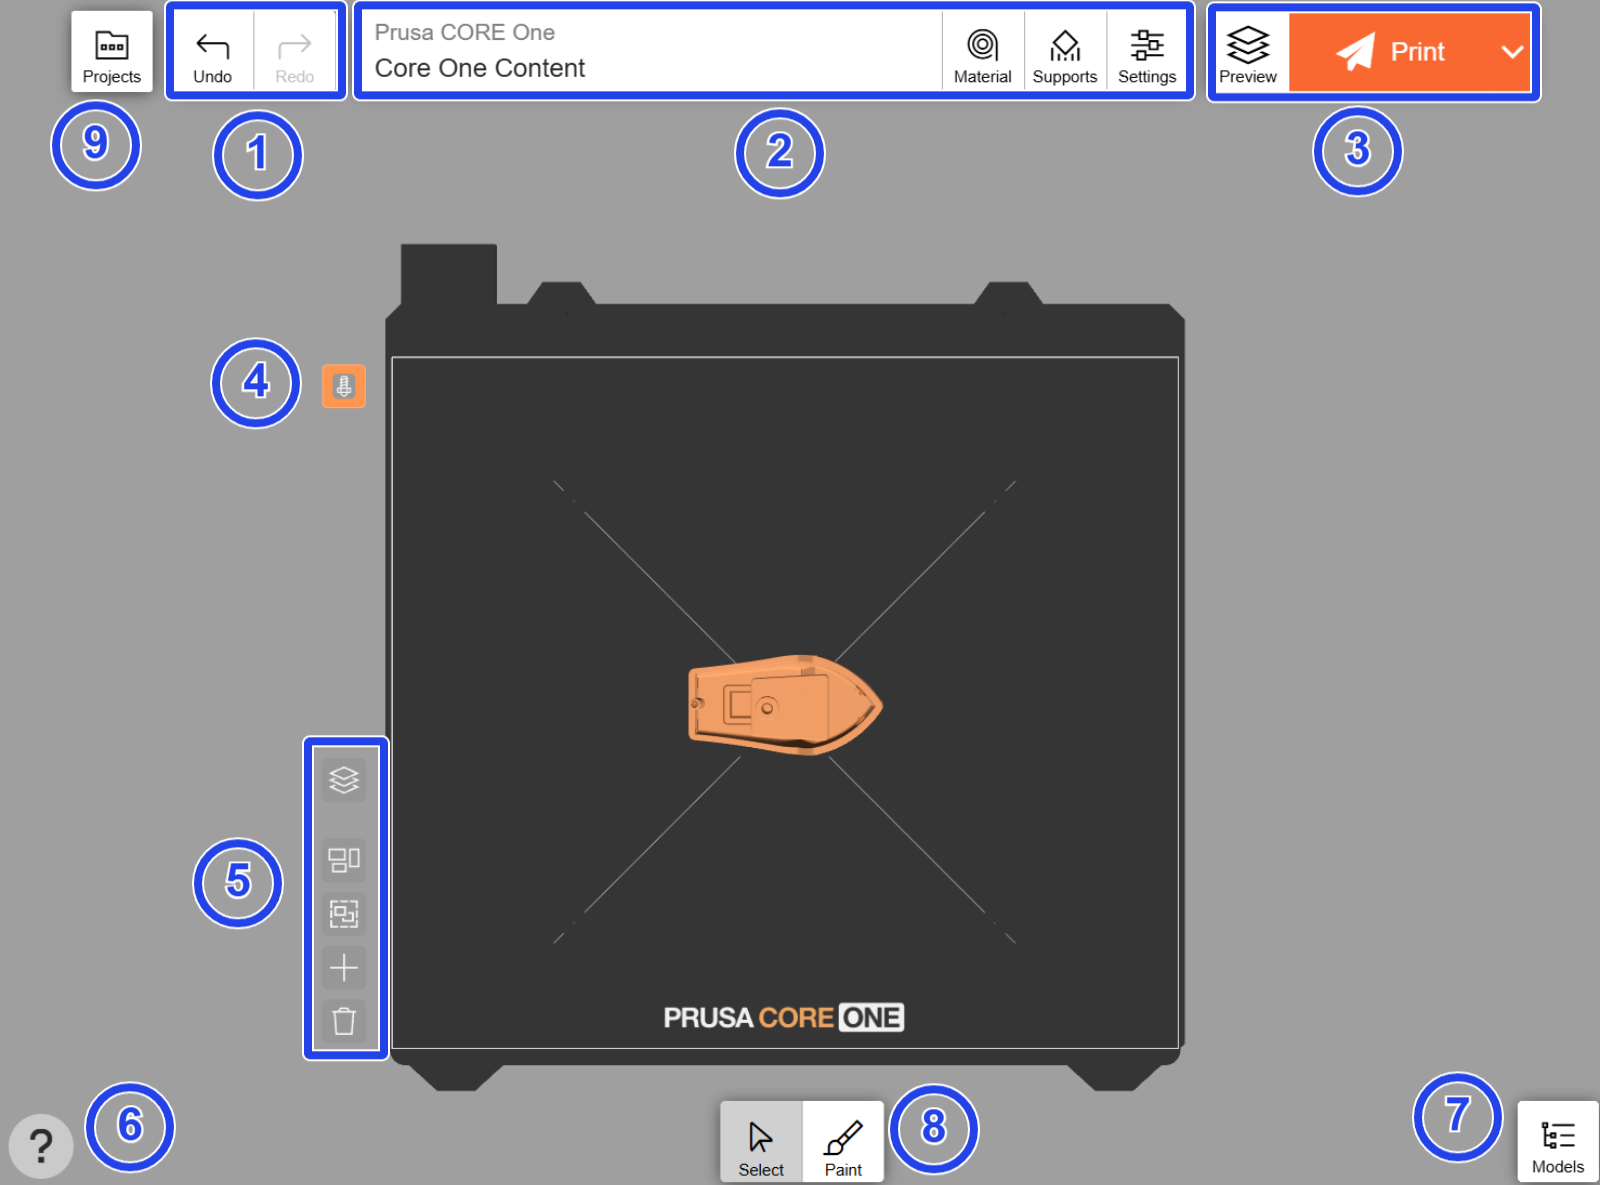Expand the Print button dropdown arrow
This screenshot has height=1185, width=1600.
1512,52
